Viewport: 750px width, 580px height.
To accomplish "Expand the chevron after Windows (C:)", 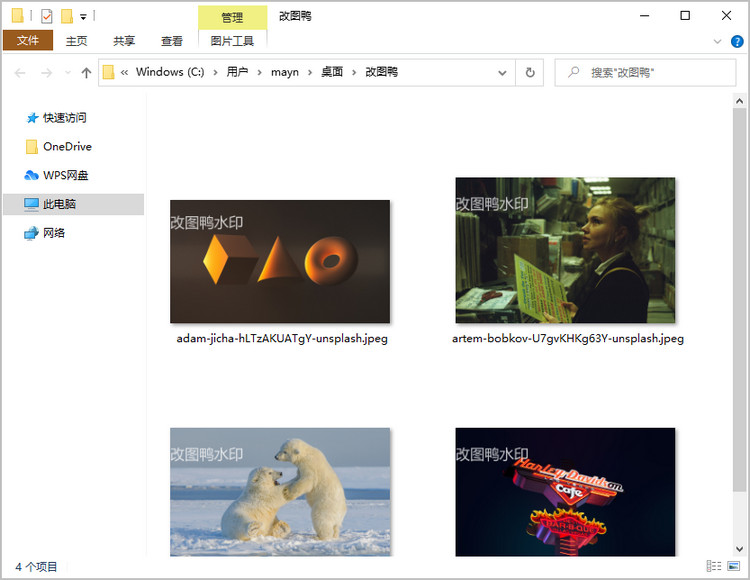I will click(215, 73).
